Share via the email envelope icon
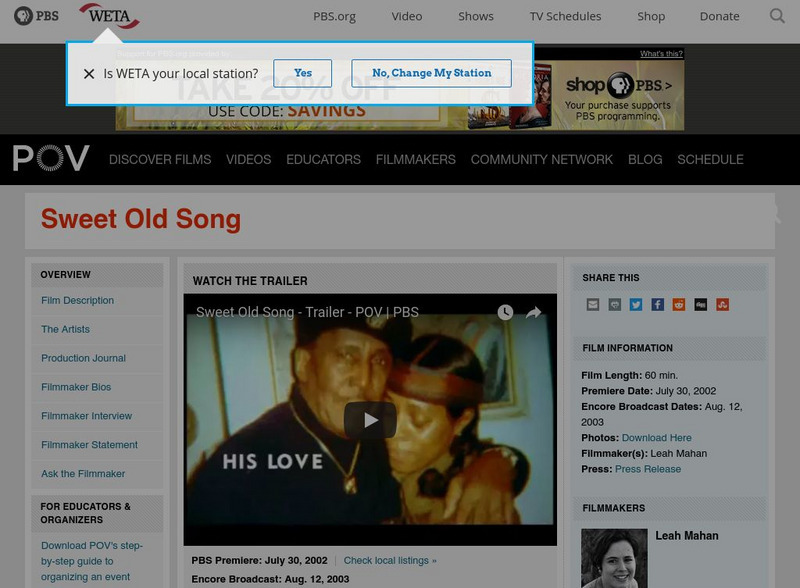The height and width of the screenshot is (588, 800). (x=593, y=305)
